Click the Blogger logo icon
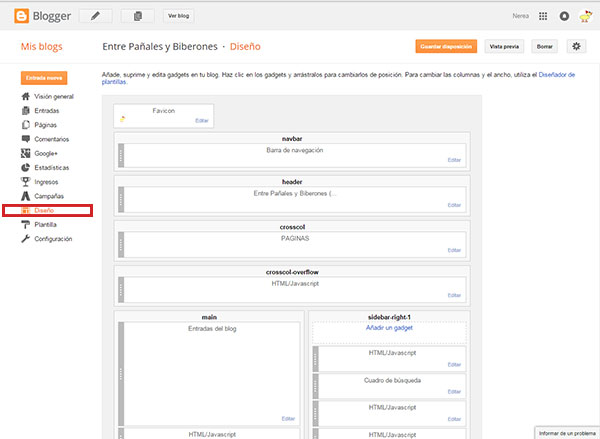 pyautogui.click(x=21, y=16)
